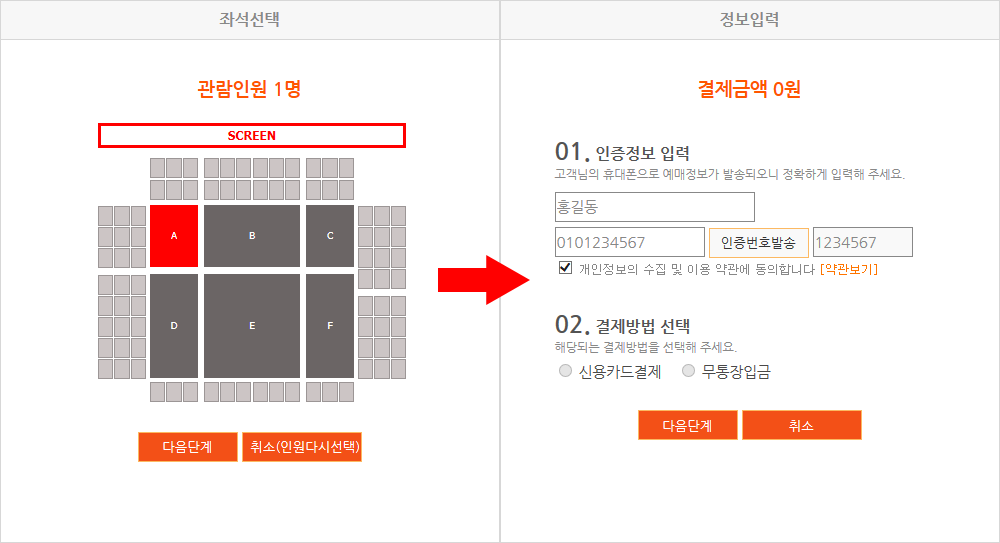Image resolution: width=1000 pixels, height=543 pixels.
Task: Click the SCREEN box above the seats
Action: click(x=252, y=135)
